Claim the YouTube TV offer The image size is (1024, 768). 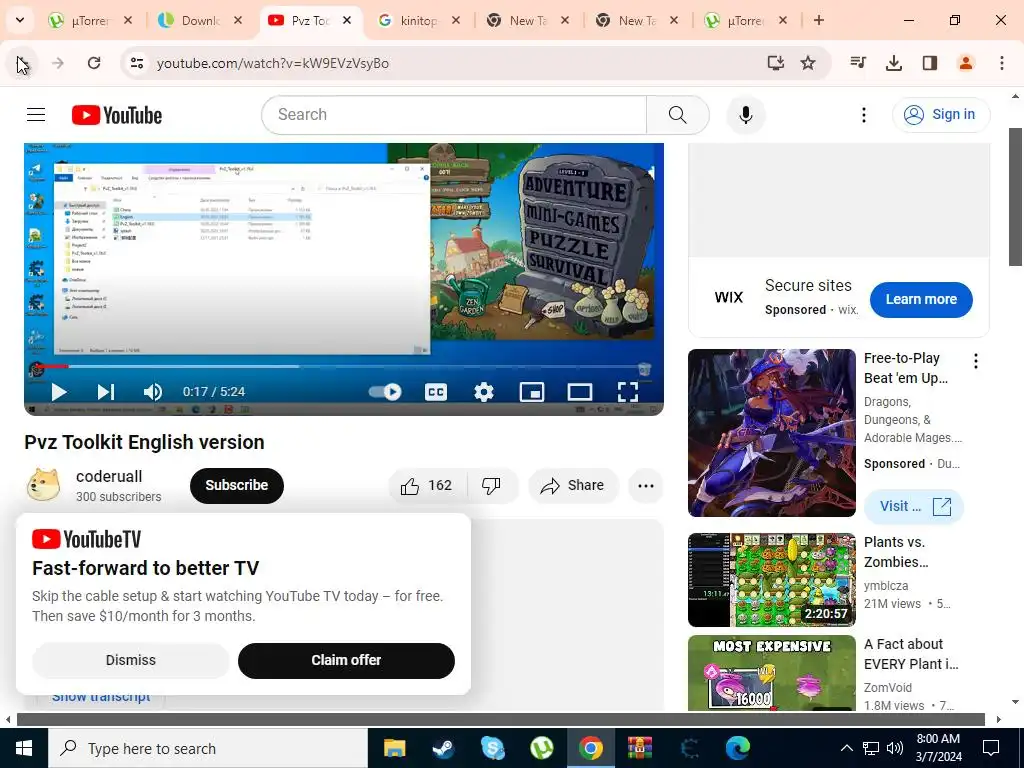(346, 660)
